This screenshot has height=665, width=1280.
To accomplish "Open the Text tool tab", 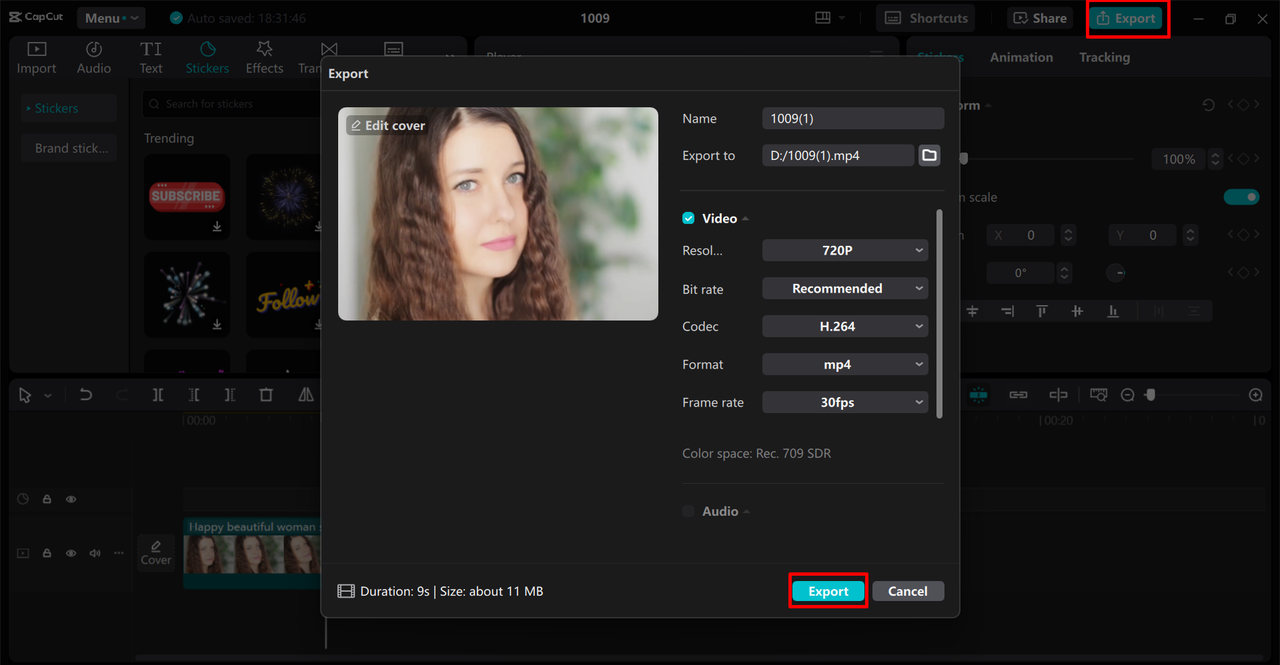I will (151, 58).
